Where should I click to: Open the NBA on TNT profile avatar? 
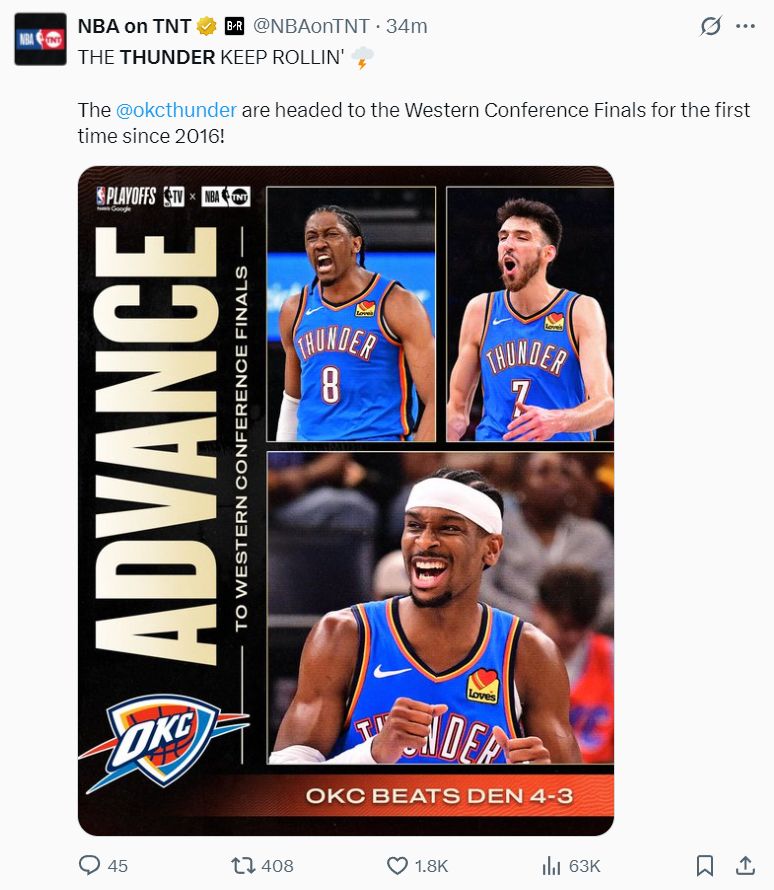40,39
